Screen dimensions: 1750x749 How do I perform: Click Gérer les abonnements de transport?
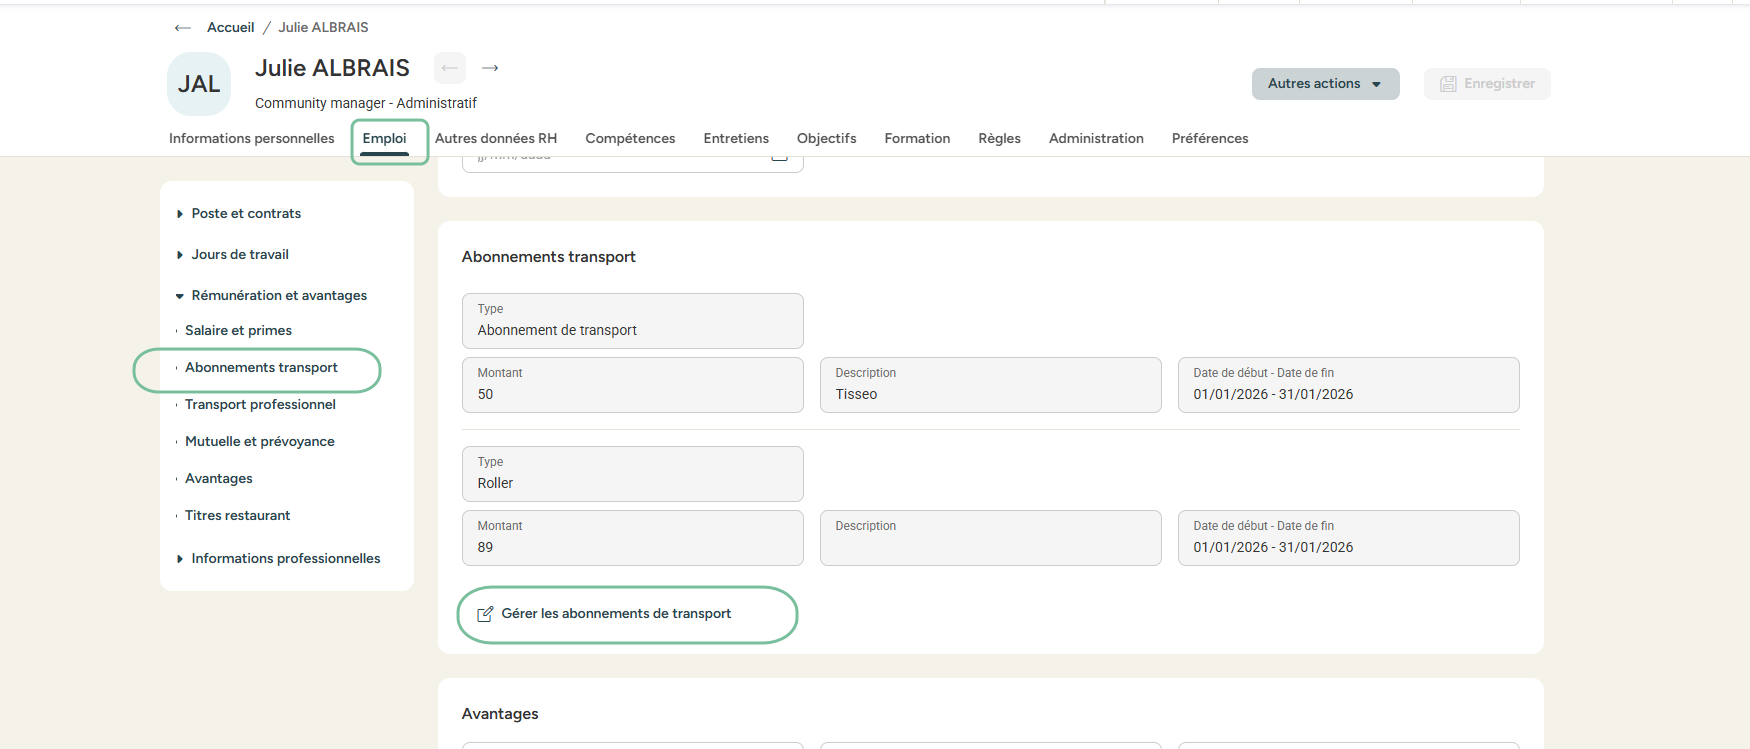coord(616,614)
